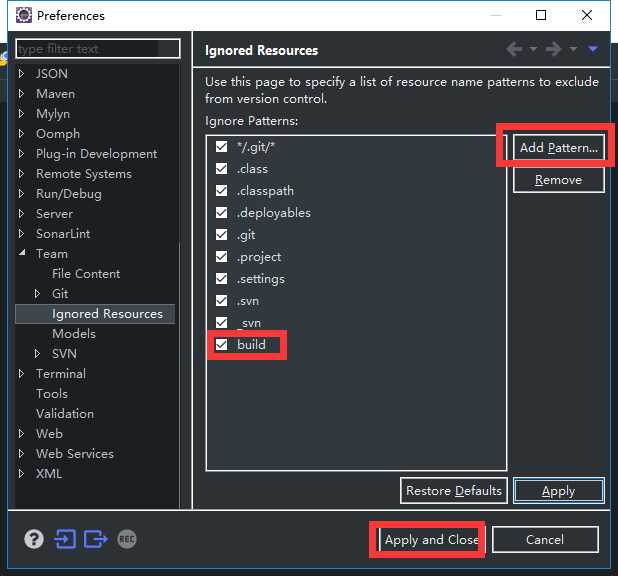The image size is (618, 576).
Task: Toggle the .deployables pattern checkbox
Action: [222, 213]
